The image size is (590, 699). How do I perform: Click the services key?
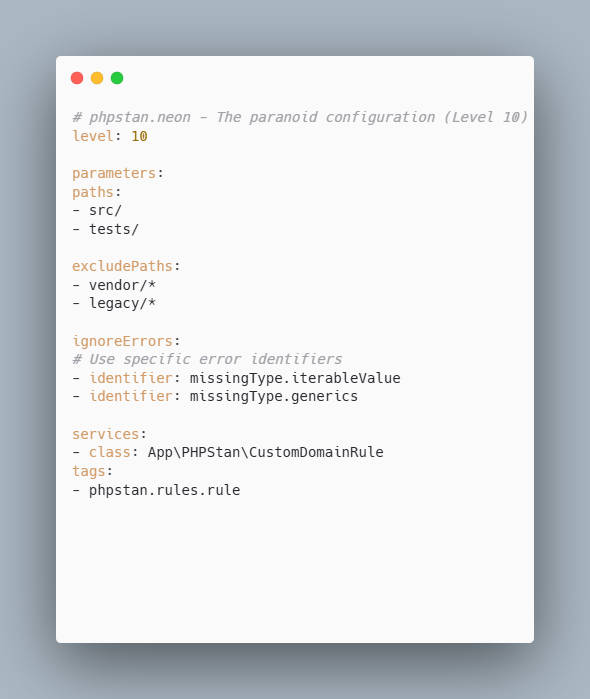pos(105,434)
